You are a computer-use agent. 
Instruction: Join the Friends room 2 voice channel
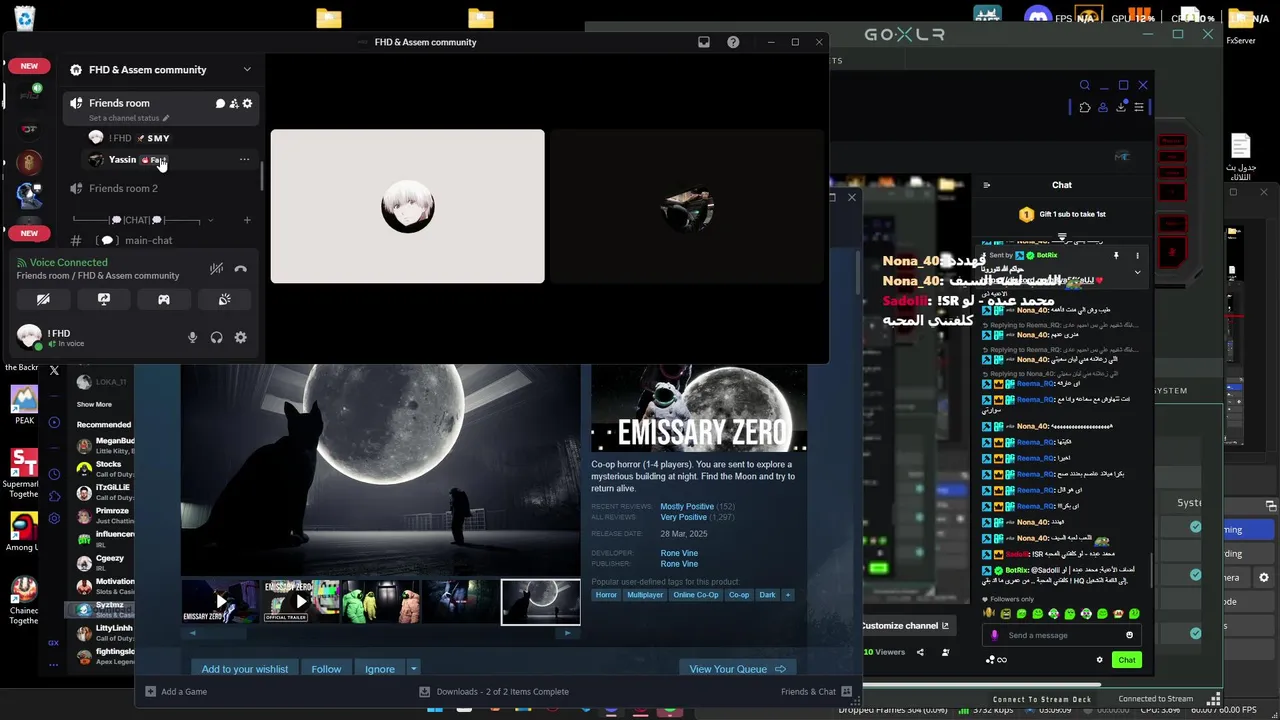(x=123, y=188)
